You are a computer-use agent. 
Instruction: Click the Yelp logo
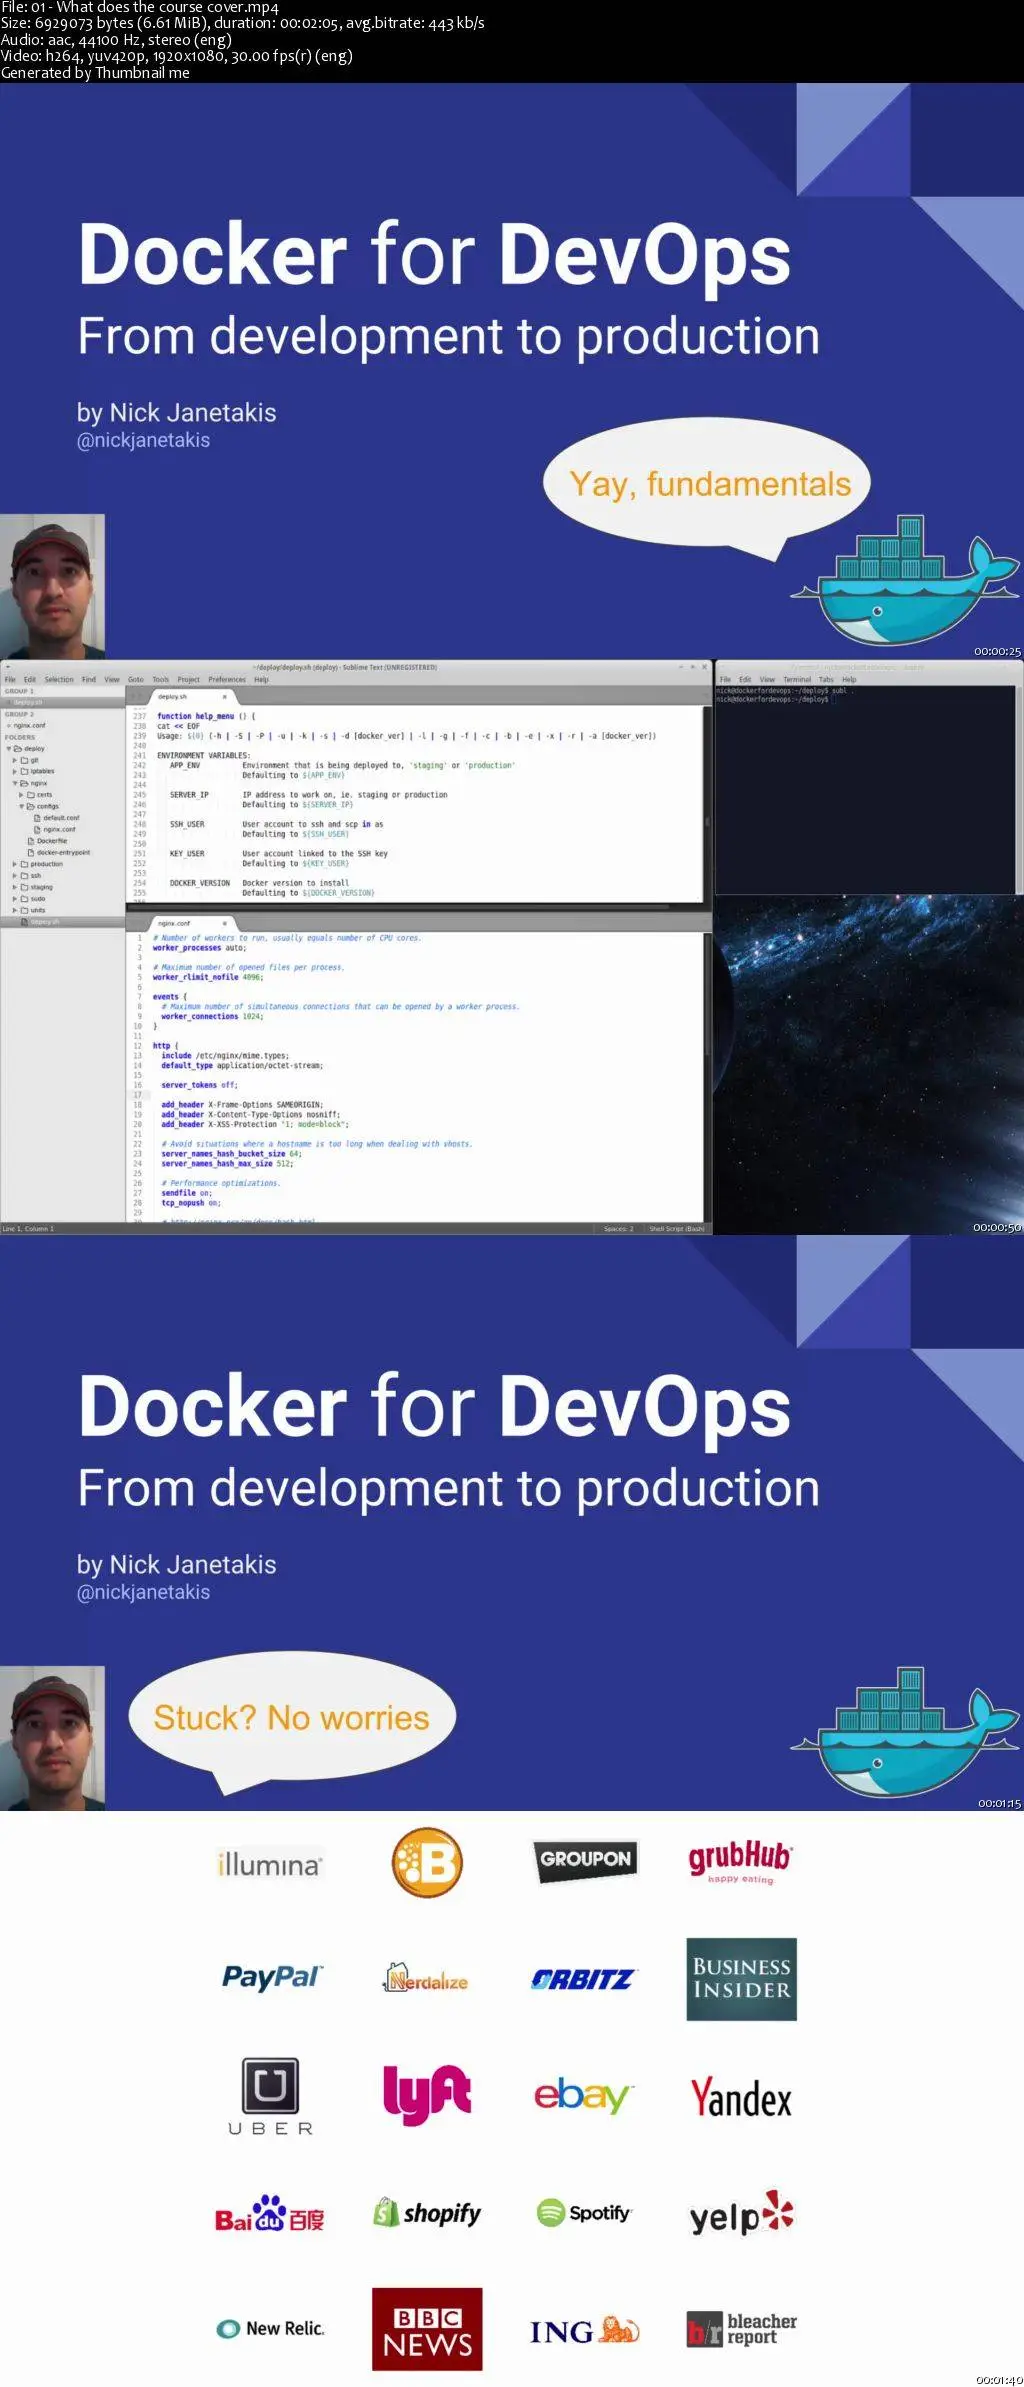741,2214
